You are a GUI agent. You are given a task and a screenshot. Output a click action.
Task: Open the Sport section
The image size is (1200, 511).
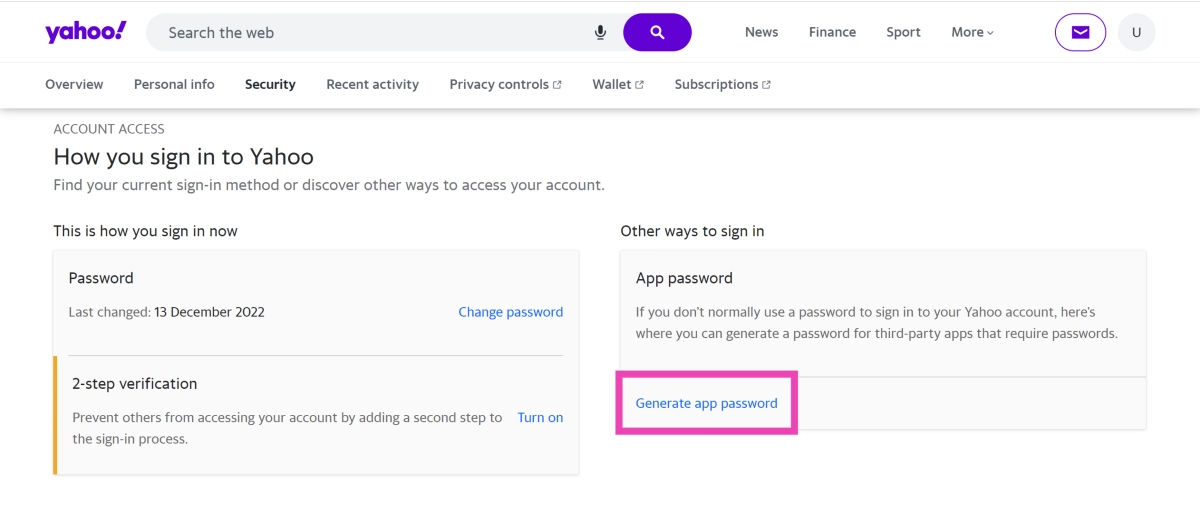click(903, 32)
